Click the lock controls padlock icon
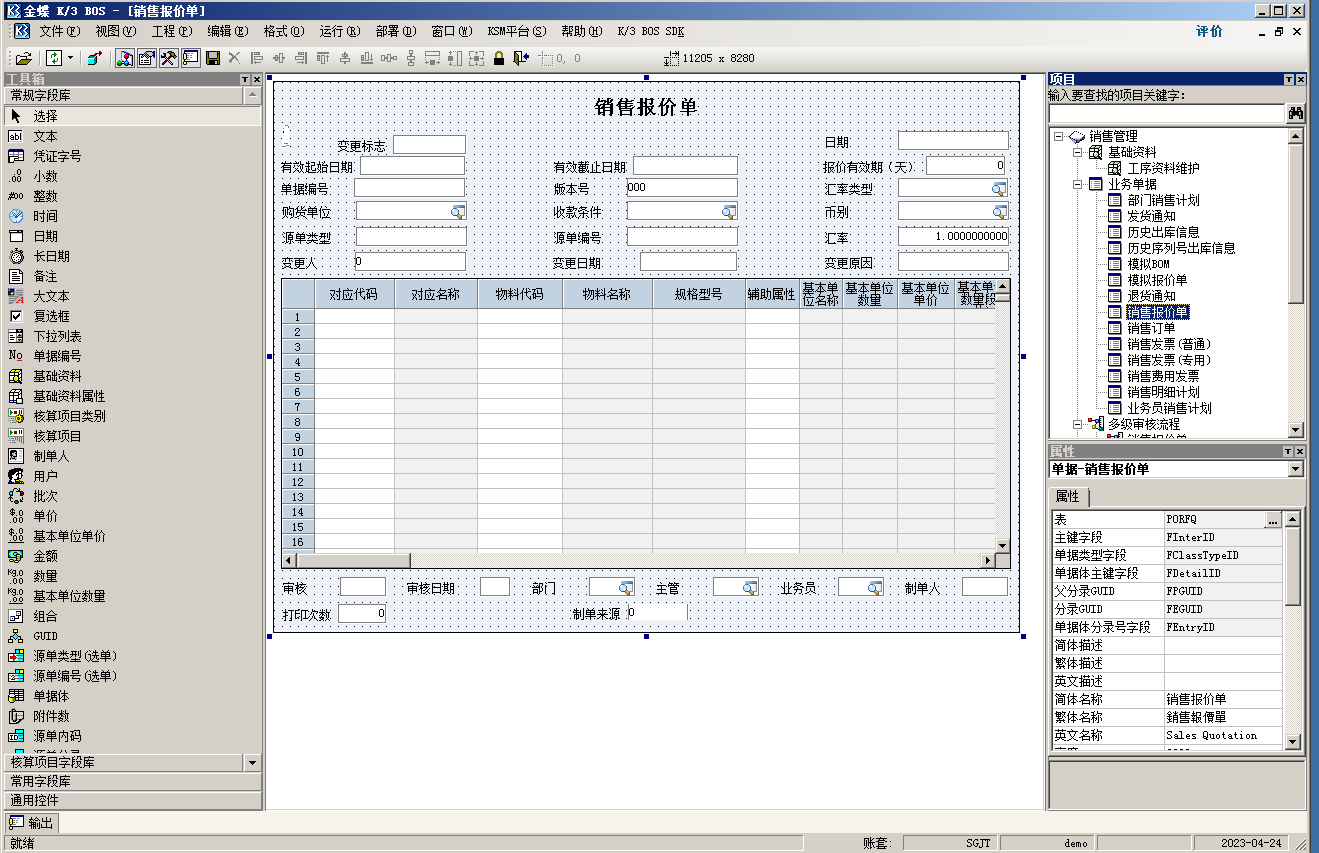The width and height of the screenshot is (1319, 853). (x=499, y=58)
